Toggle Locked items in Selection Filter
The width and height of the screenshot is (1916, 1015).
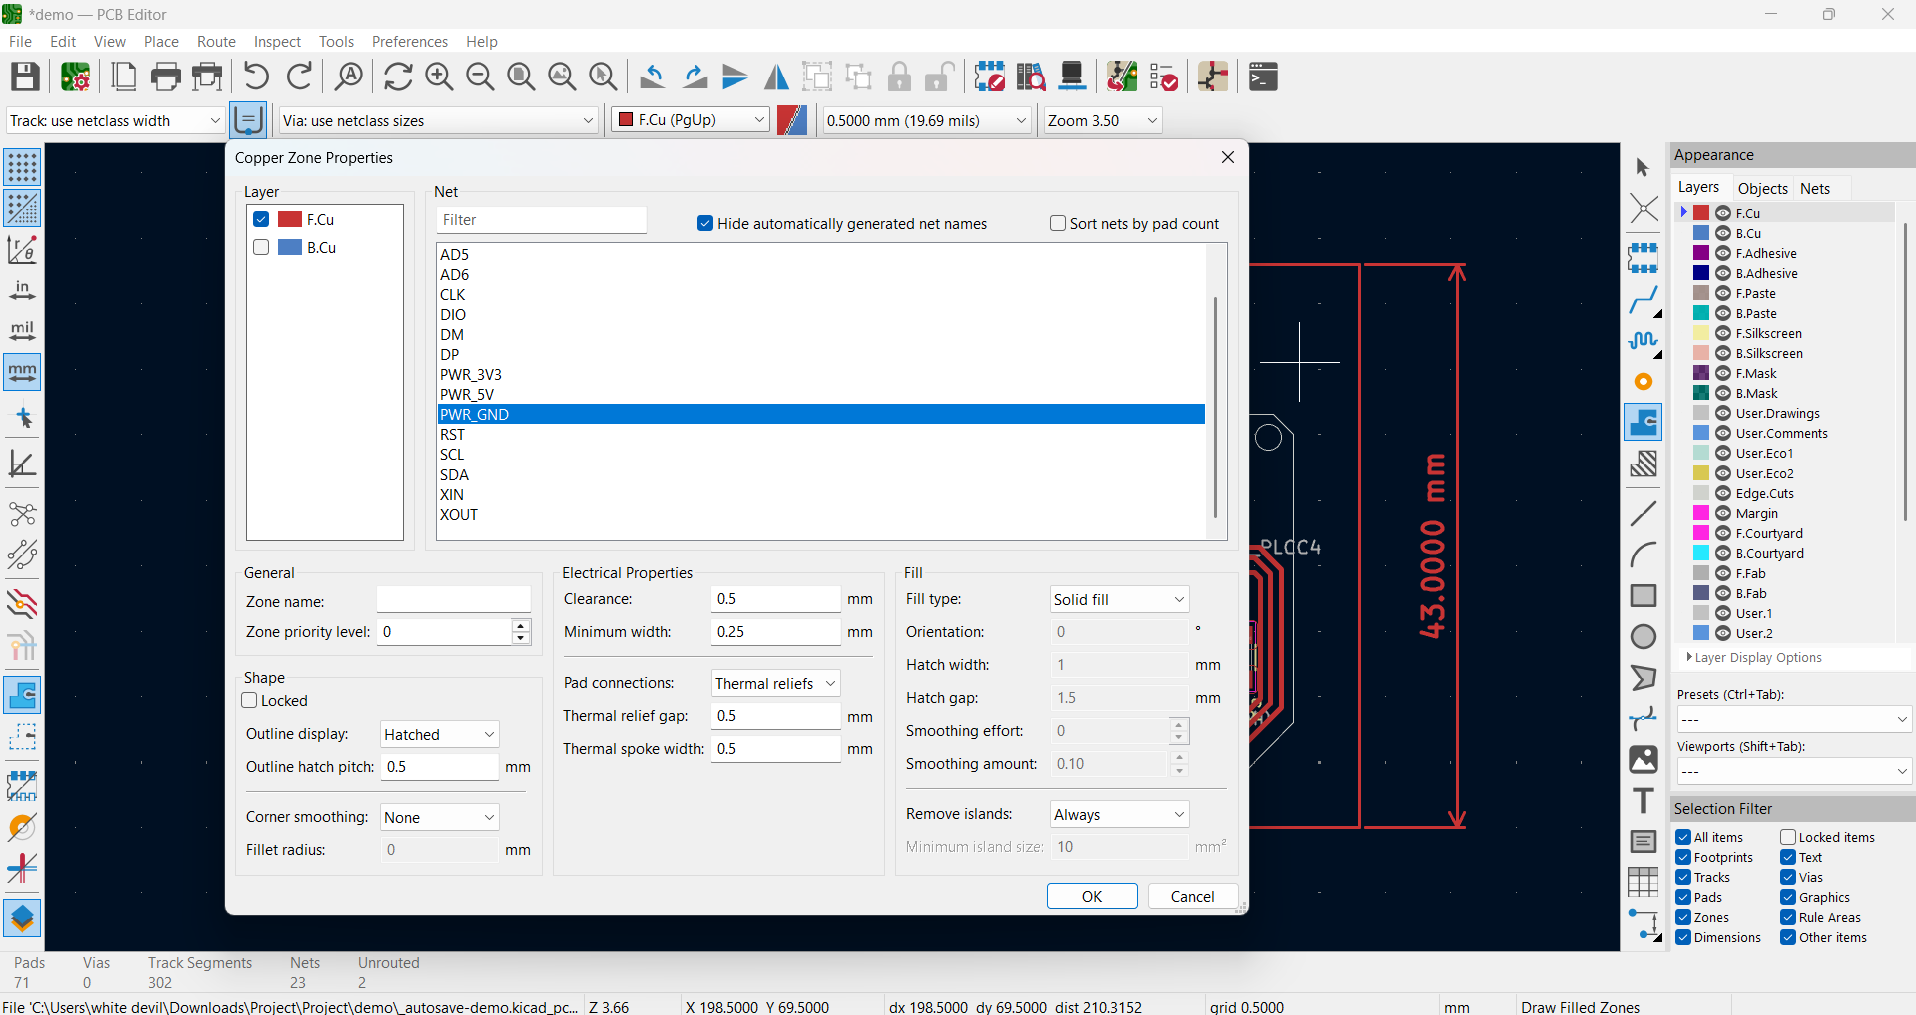(1788, 837)
